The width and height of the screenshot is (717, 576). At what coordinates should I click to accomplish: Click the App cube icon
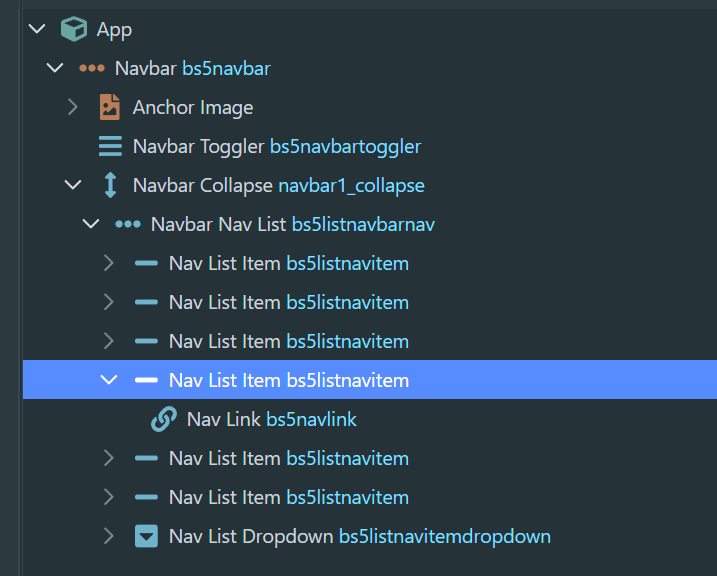[x=74, y=29]
